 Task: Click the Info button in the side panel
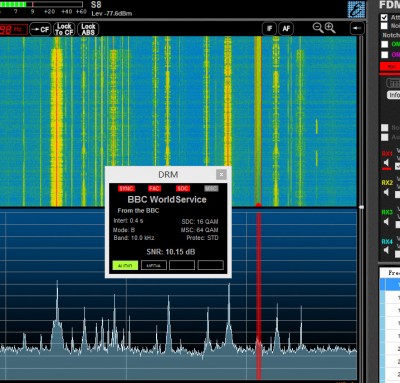click(394, 95)
